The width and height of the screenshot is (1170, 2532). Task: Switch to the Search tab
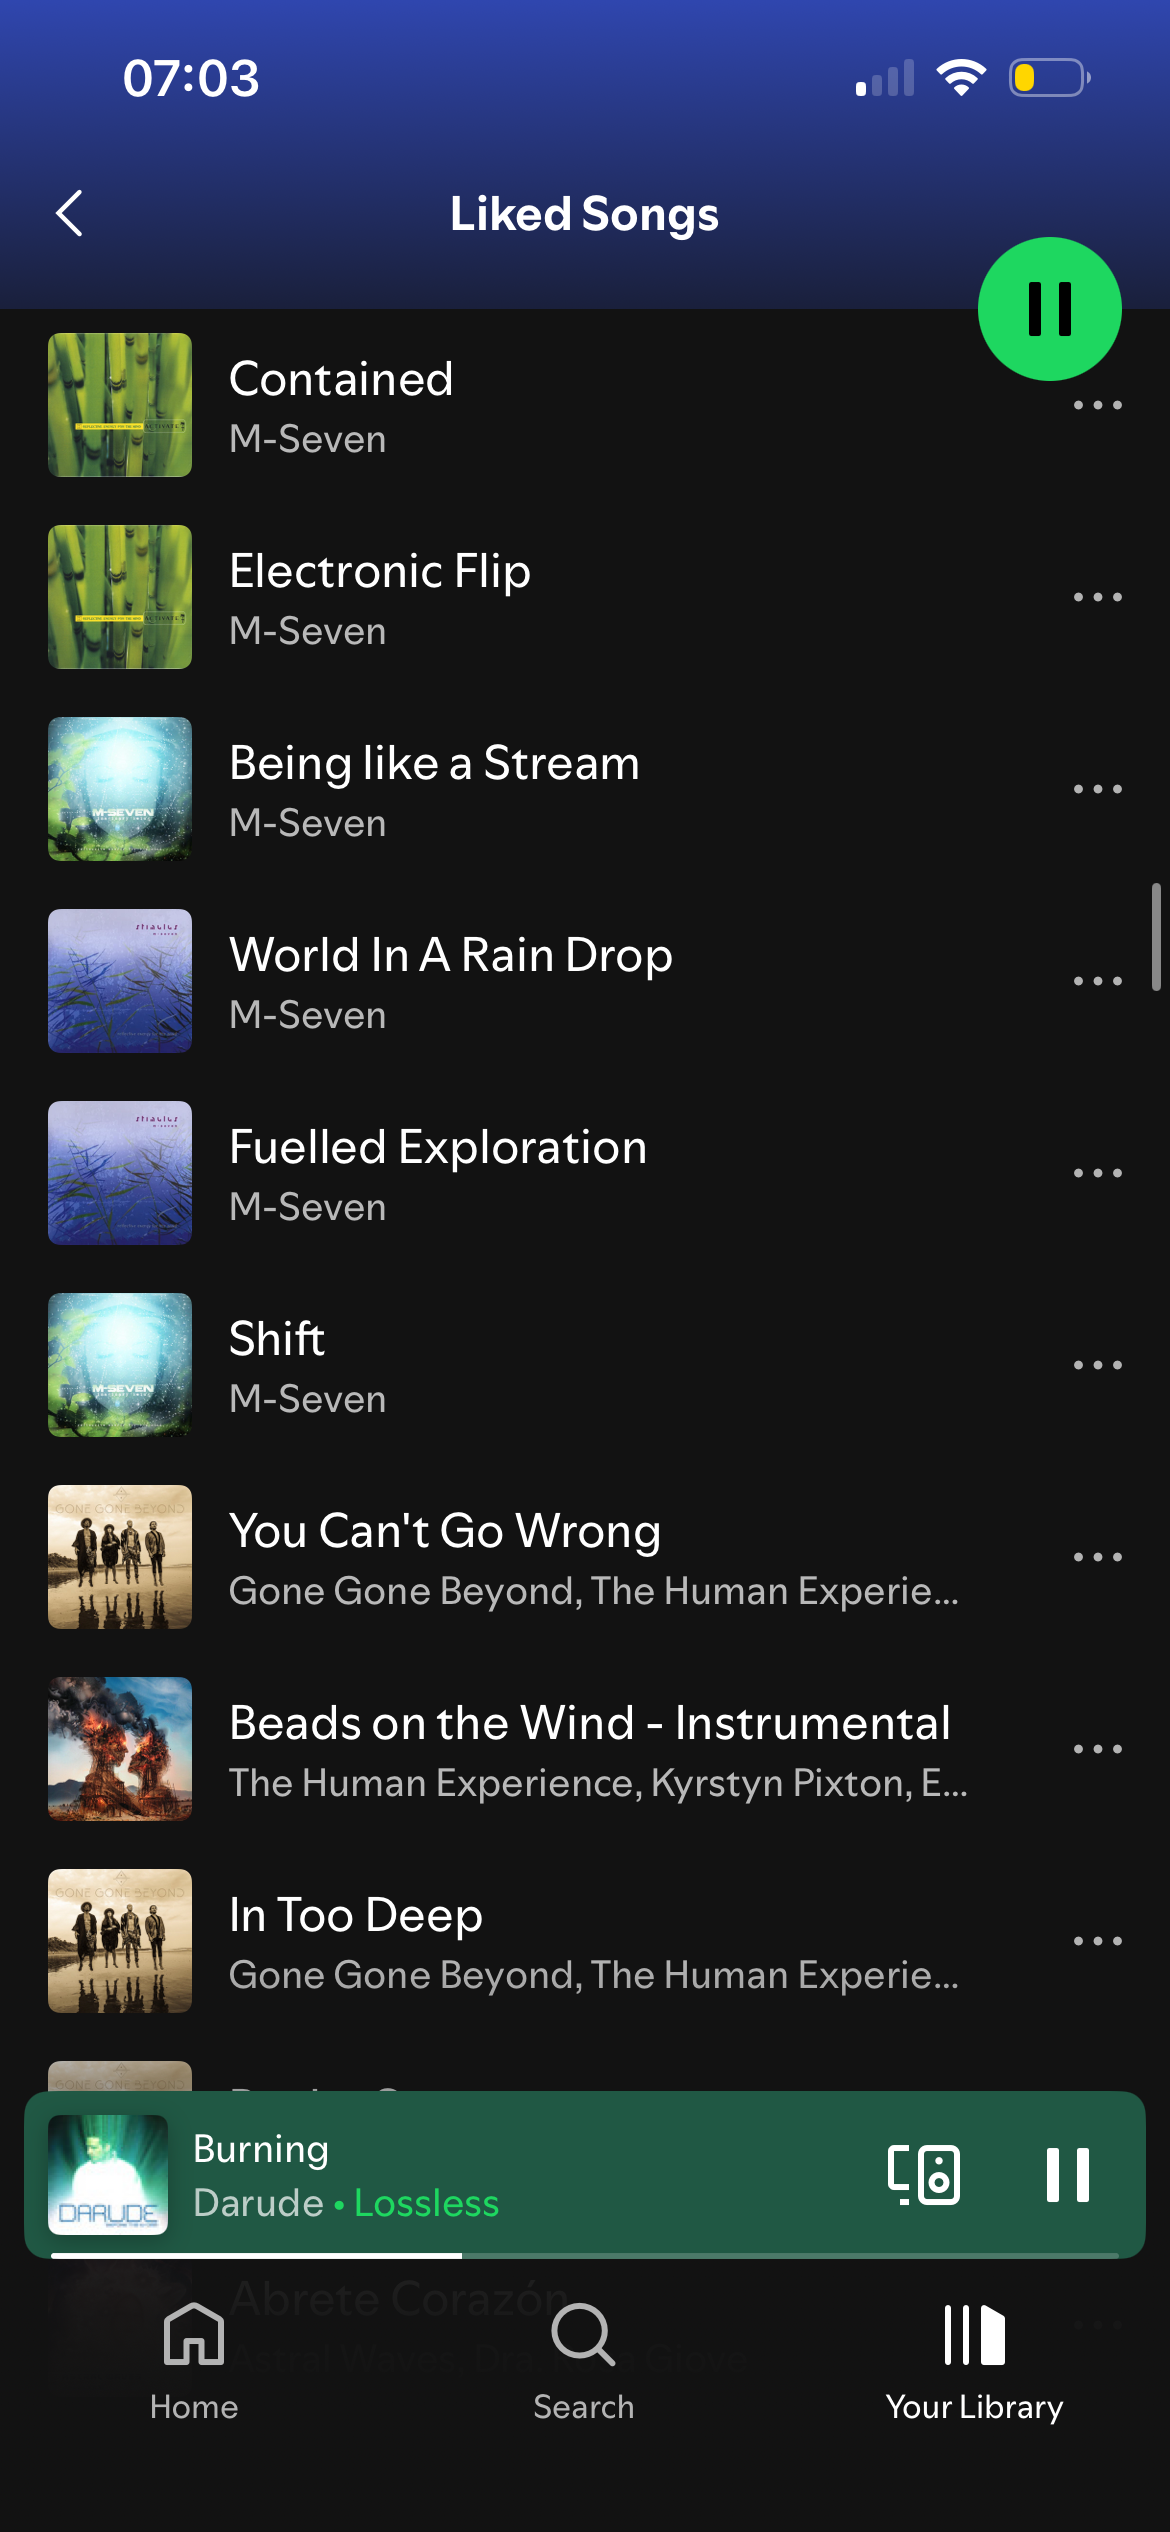tap(583, 2361)
